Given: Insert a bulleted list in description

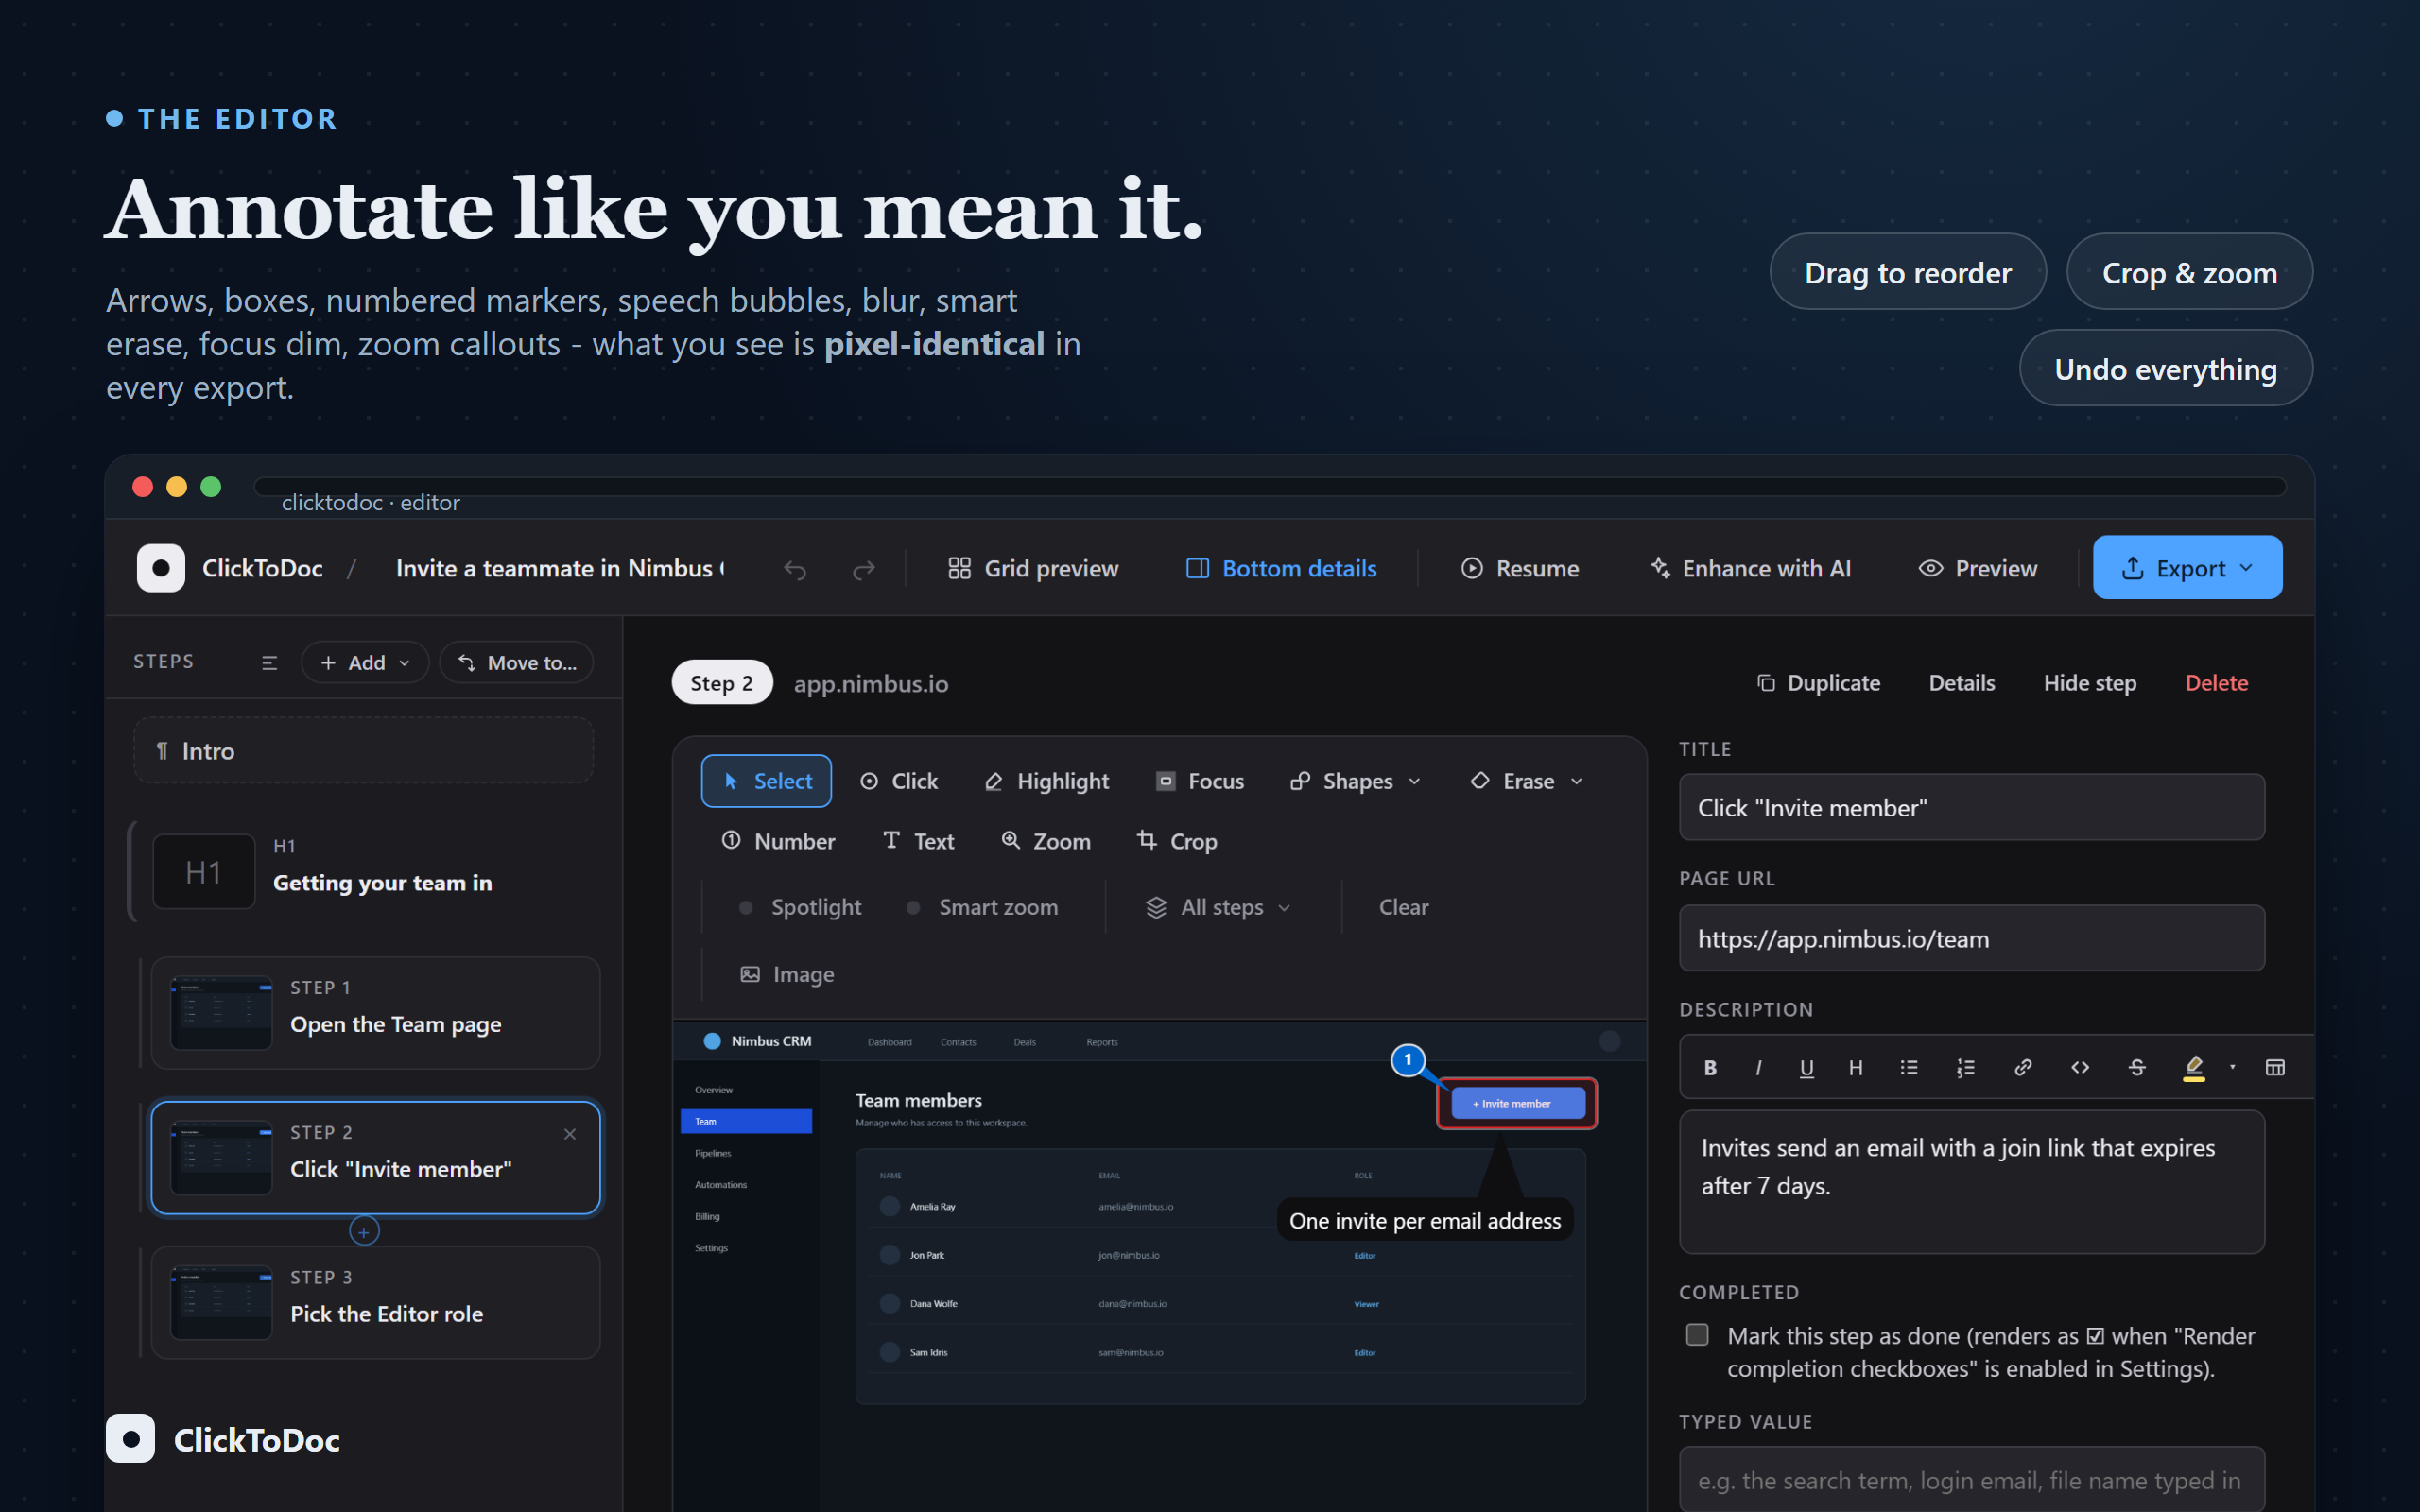Looking at the screenshot, I should point(1908,1068).
